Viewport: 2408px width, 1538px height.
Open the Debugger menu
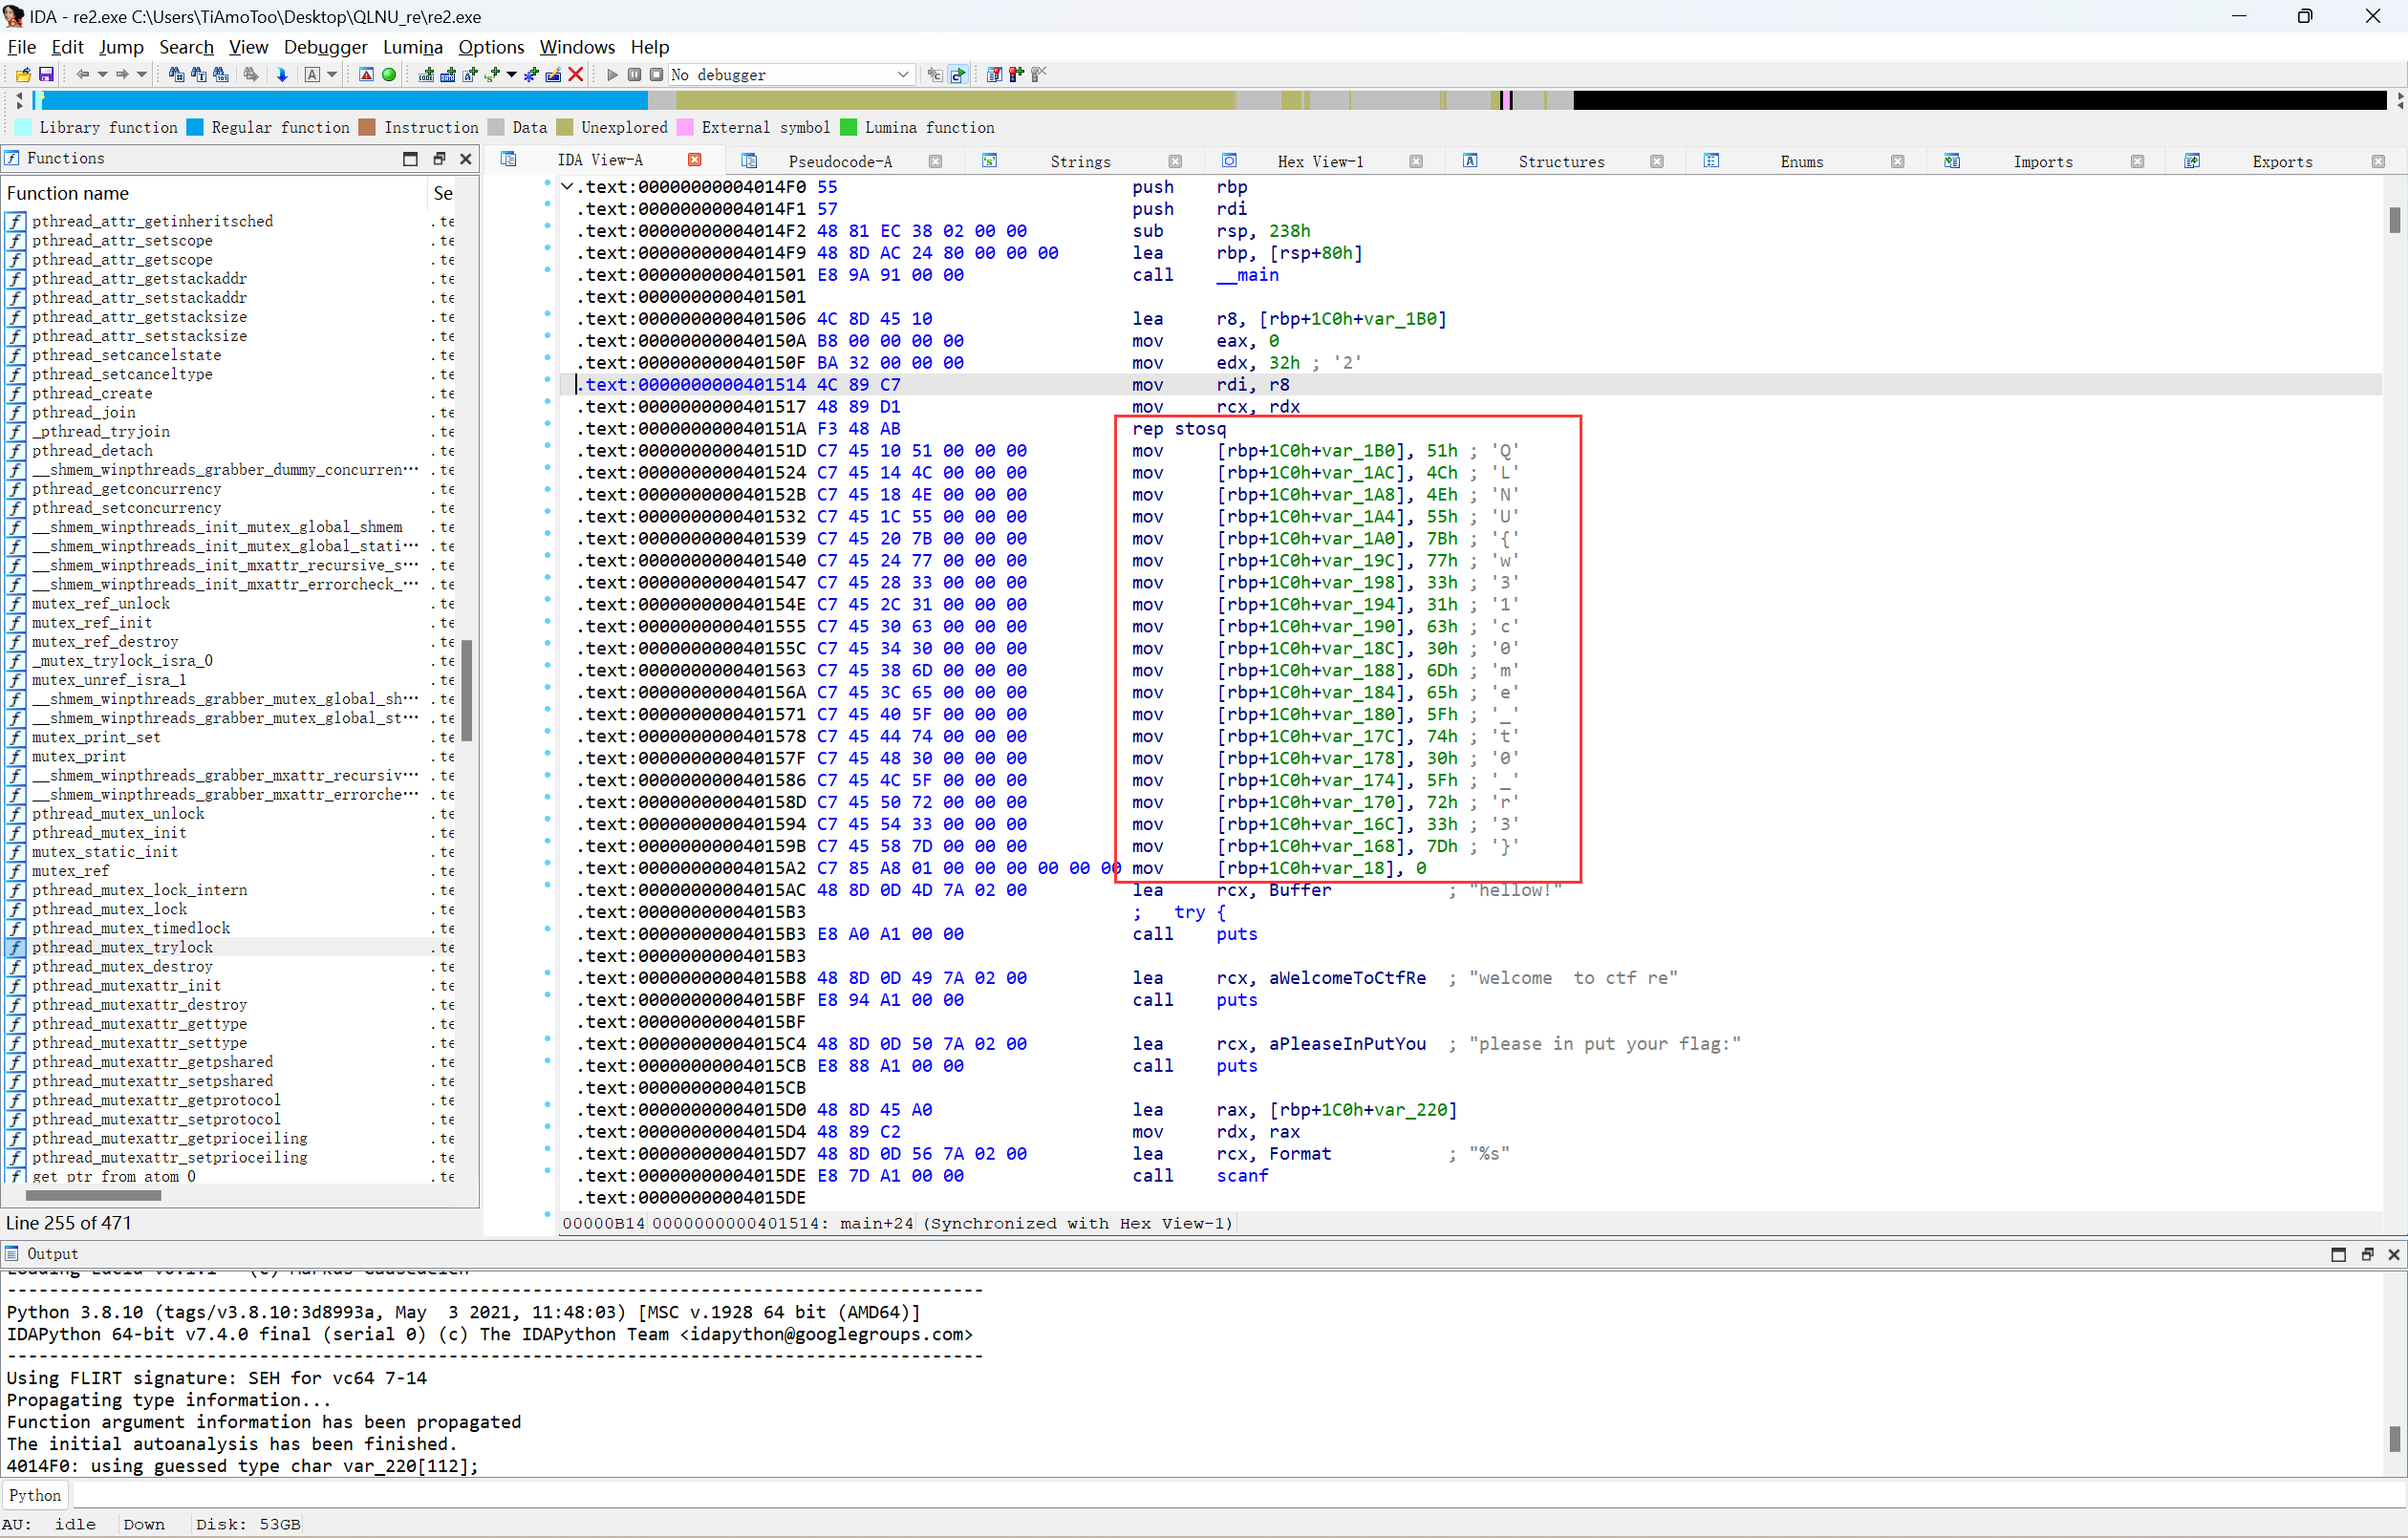[325, 47]
